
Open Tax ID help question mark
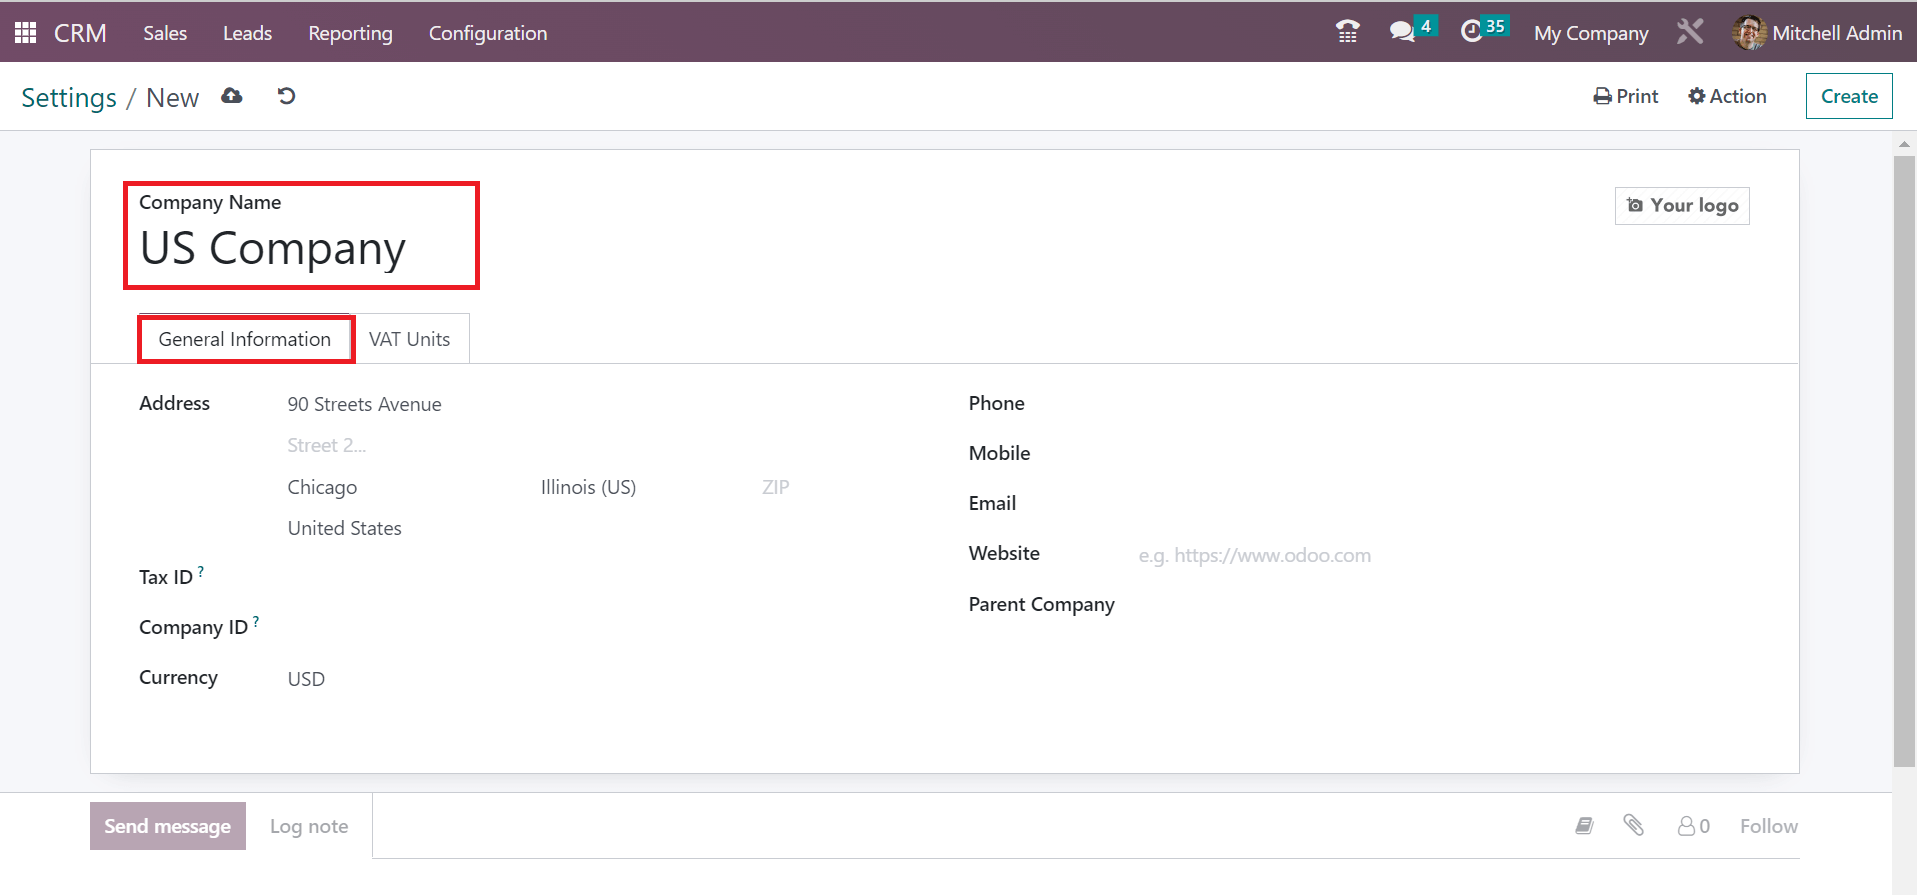pyautogui.click(x=201, y=571)
